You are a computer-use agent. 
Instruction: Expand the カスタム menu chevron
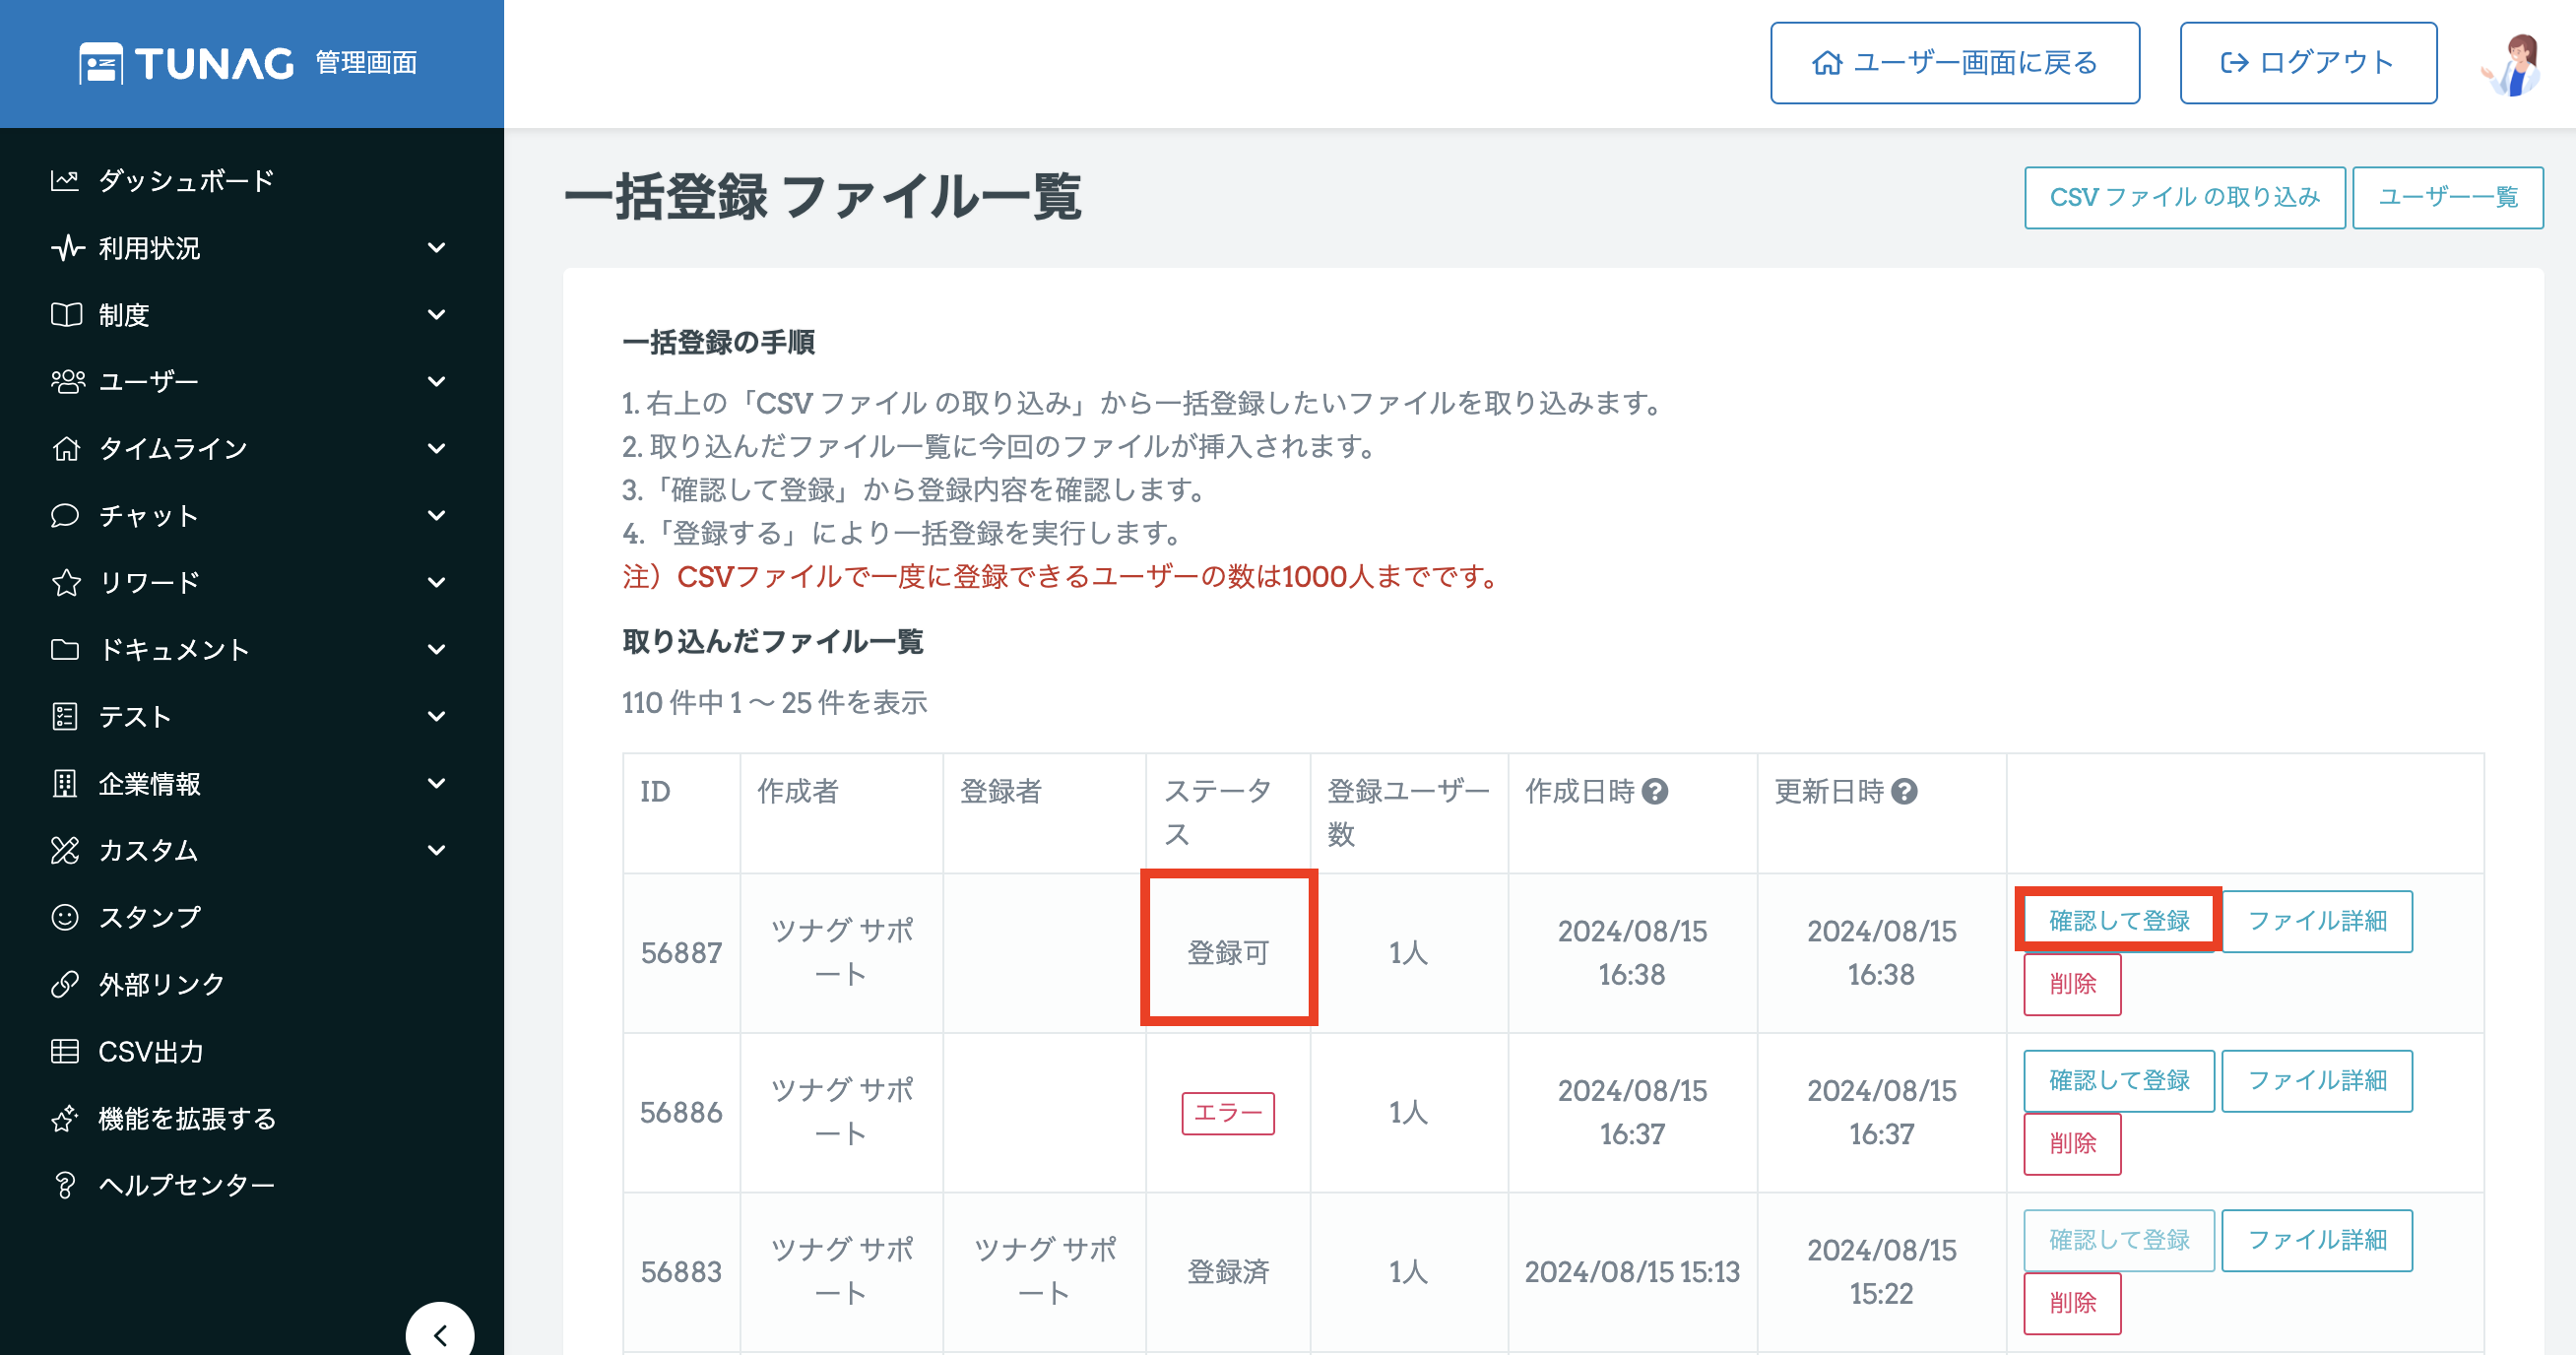click(x=437, y=850)
